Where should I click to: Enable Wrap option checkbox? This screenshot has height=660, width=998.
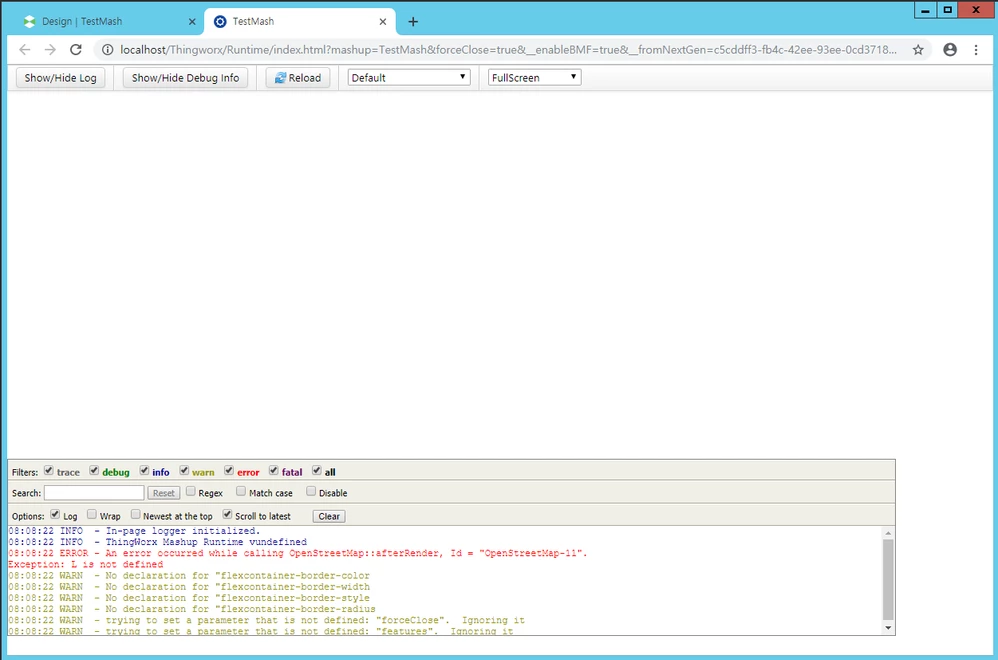[x=92, y=514]
